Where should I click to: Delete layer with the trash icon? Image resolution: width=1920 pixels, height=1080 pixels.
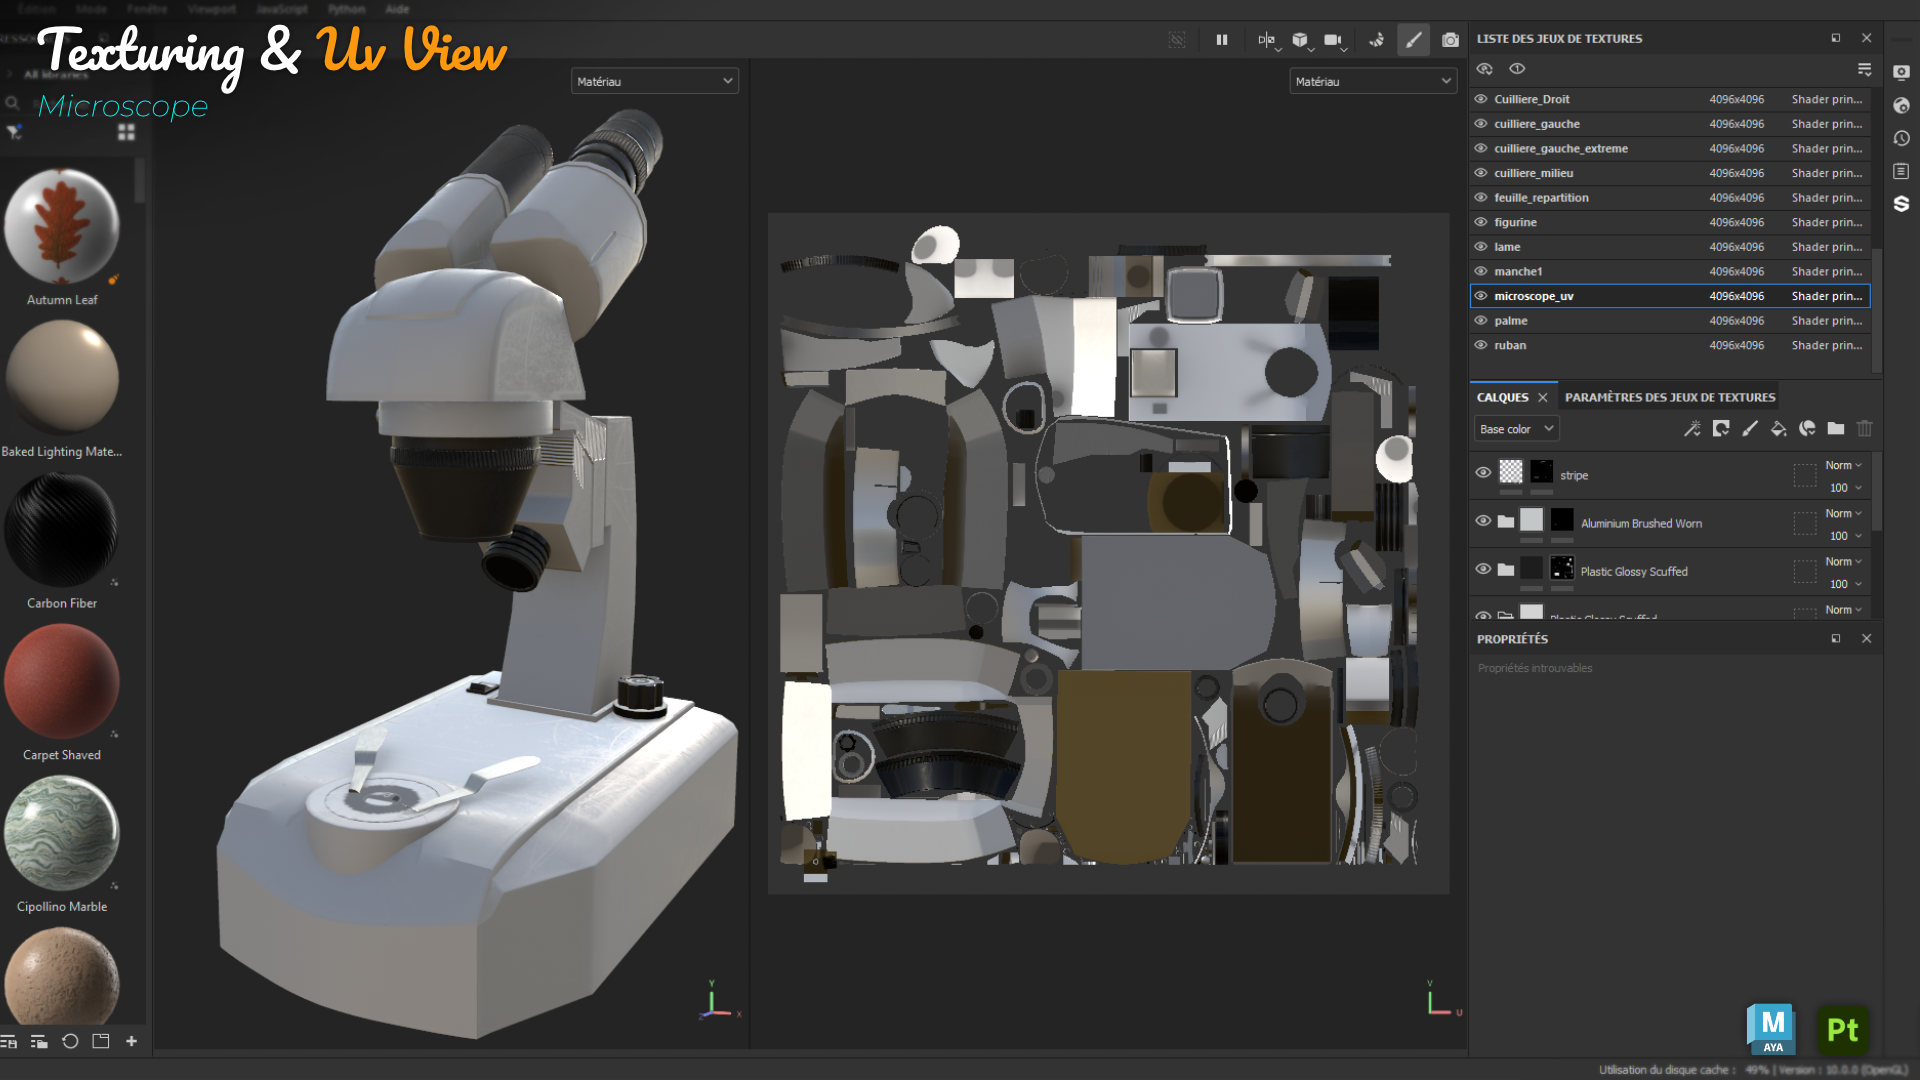(x=1864, y=429)
